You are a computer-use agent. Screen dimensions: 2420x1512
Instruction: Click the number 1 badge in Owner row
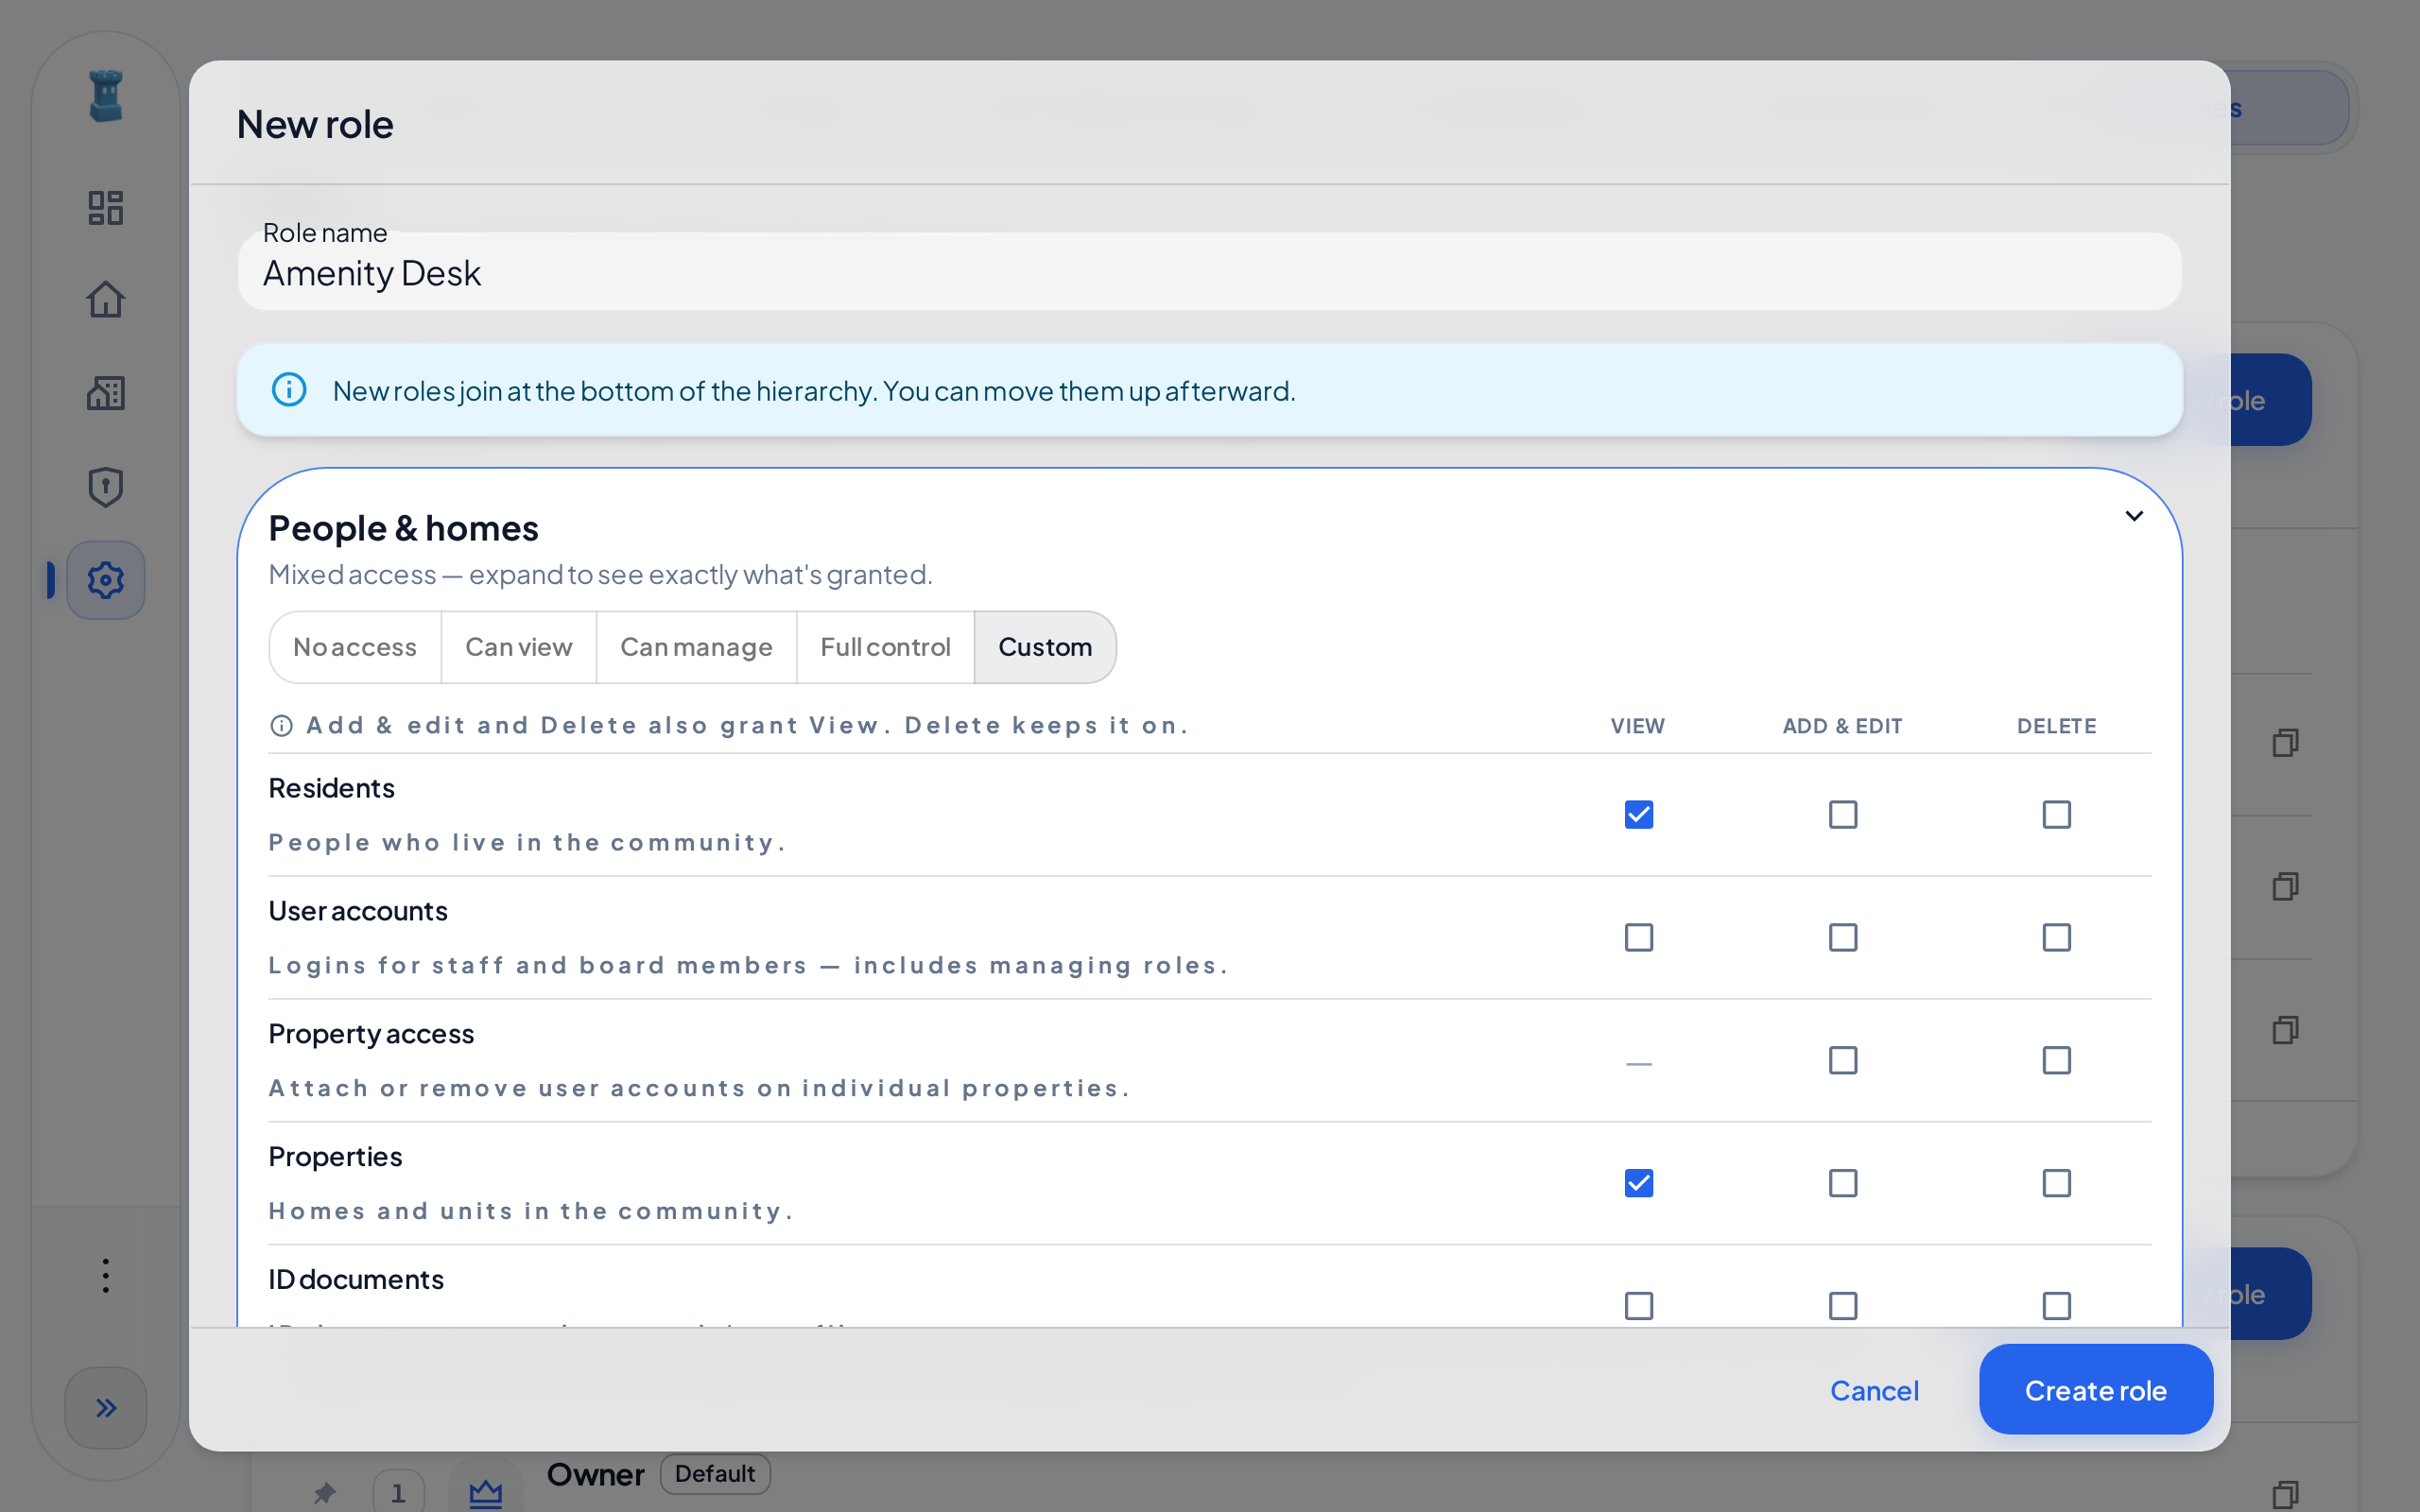click(398, 1493)
